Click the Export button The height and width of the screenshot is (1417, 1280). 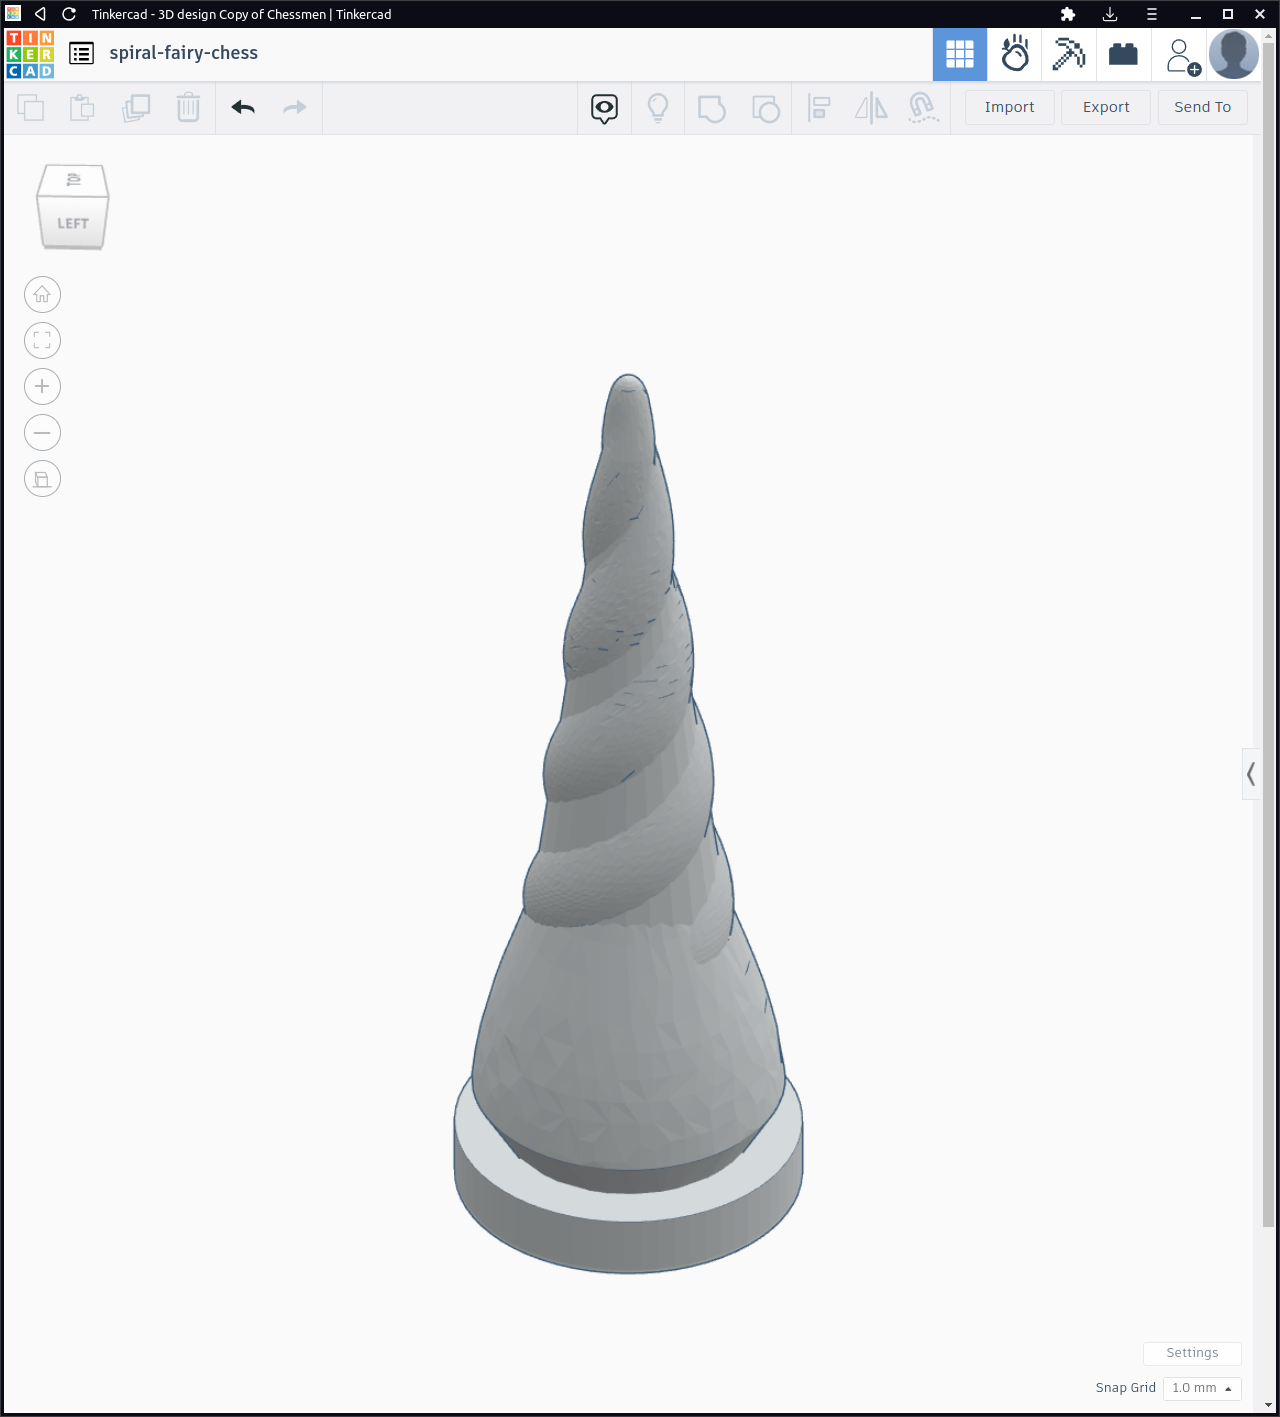pos(1106,107)
